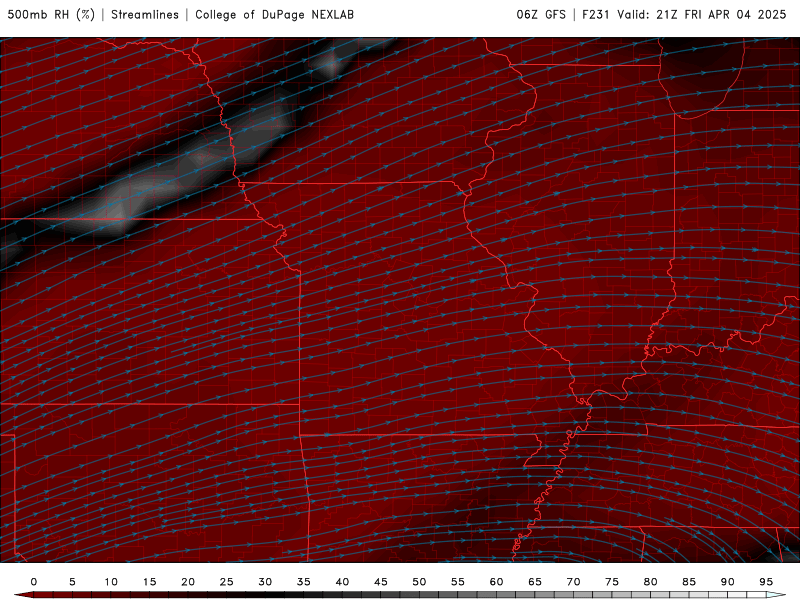Click the "500mb RH (%)" title text

[51, 15]
